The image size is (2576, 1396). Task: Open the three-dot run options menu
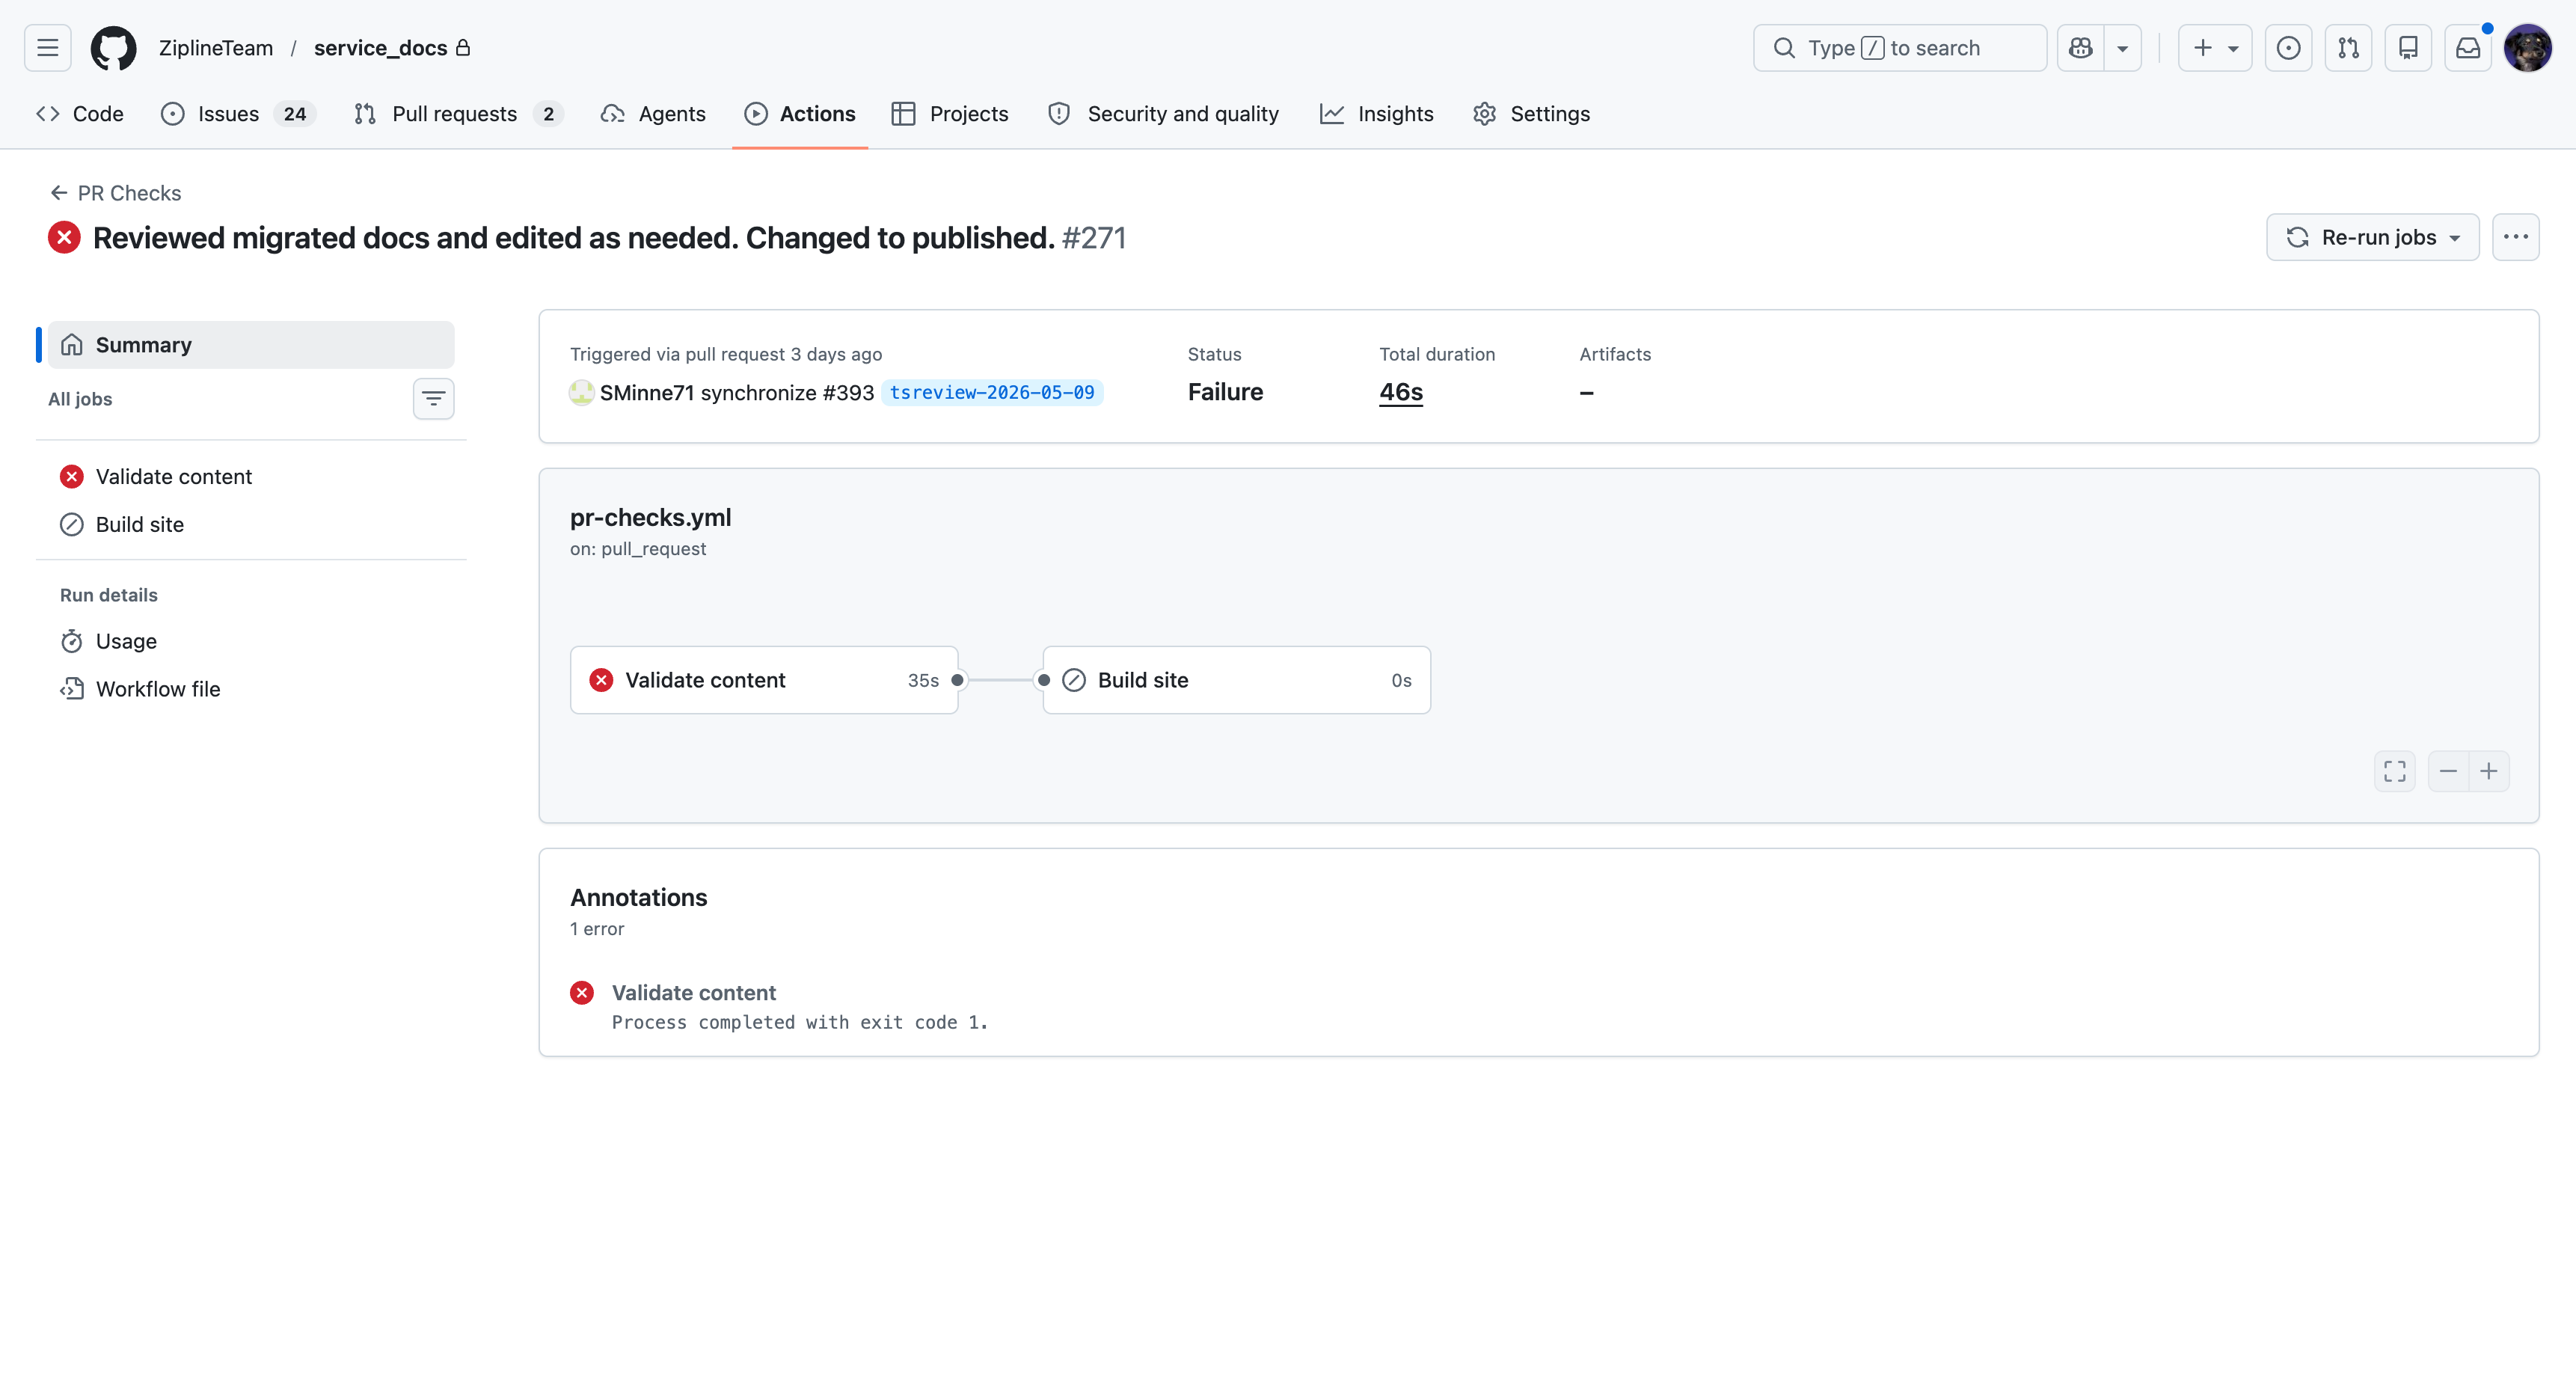(x=2515, y=237)
